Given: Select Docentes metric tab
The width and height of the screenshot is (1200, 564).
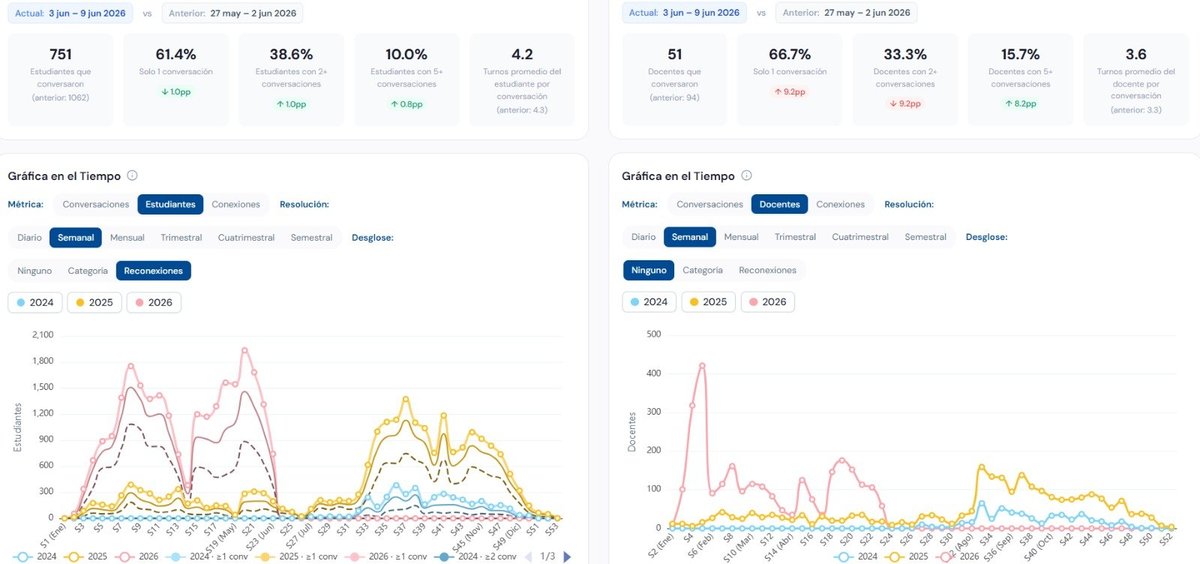Looking at the screenshot, I should 779,204.
